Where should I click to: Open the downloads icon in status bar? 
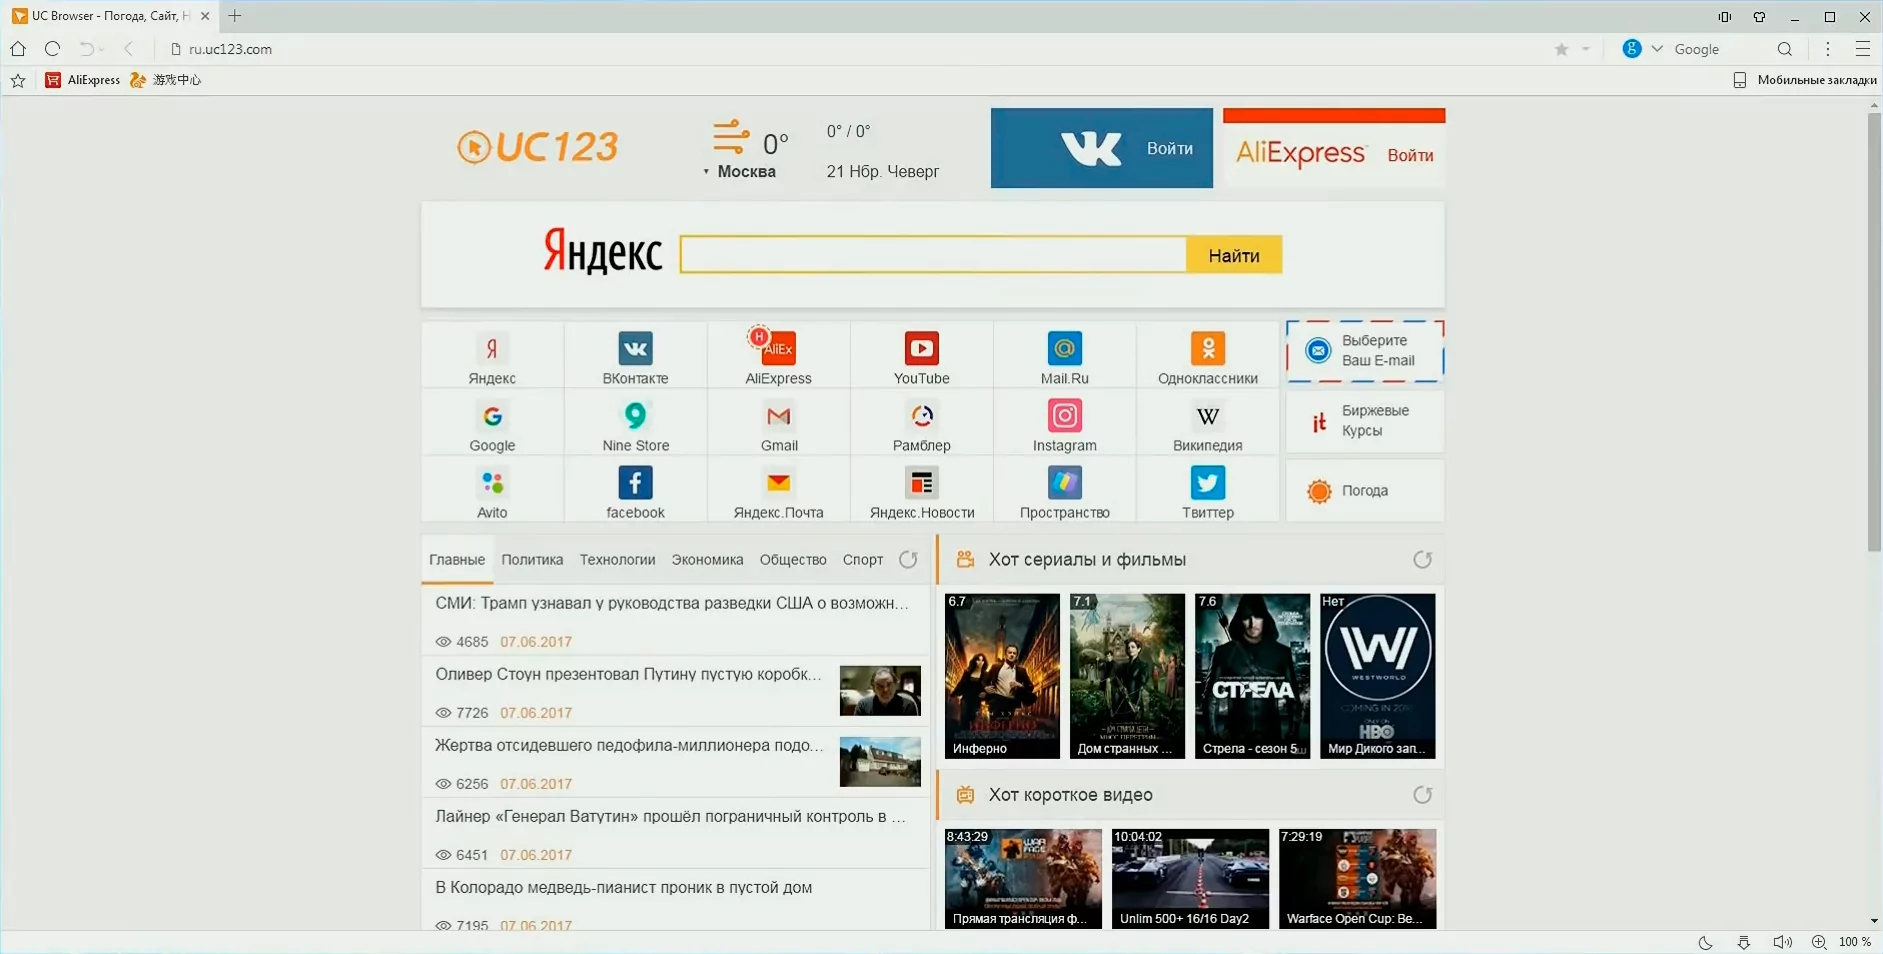[1744, 942]
